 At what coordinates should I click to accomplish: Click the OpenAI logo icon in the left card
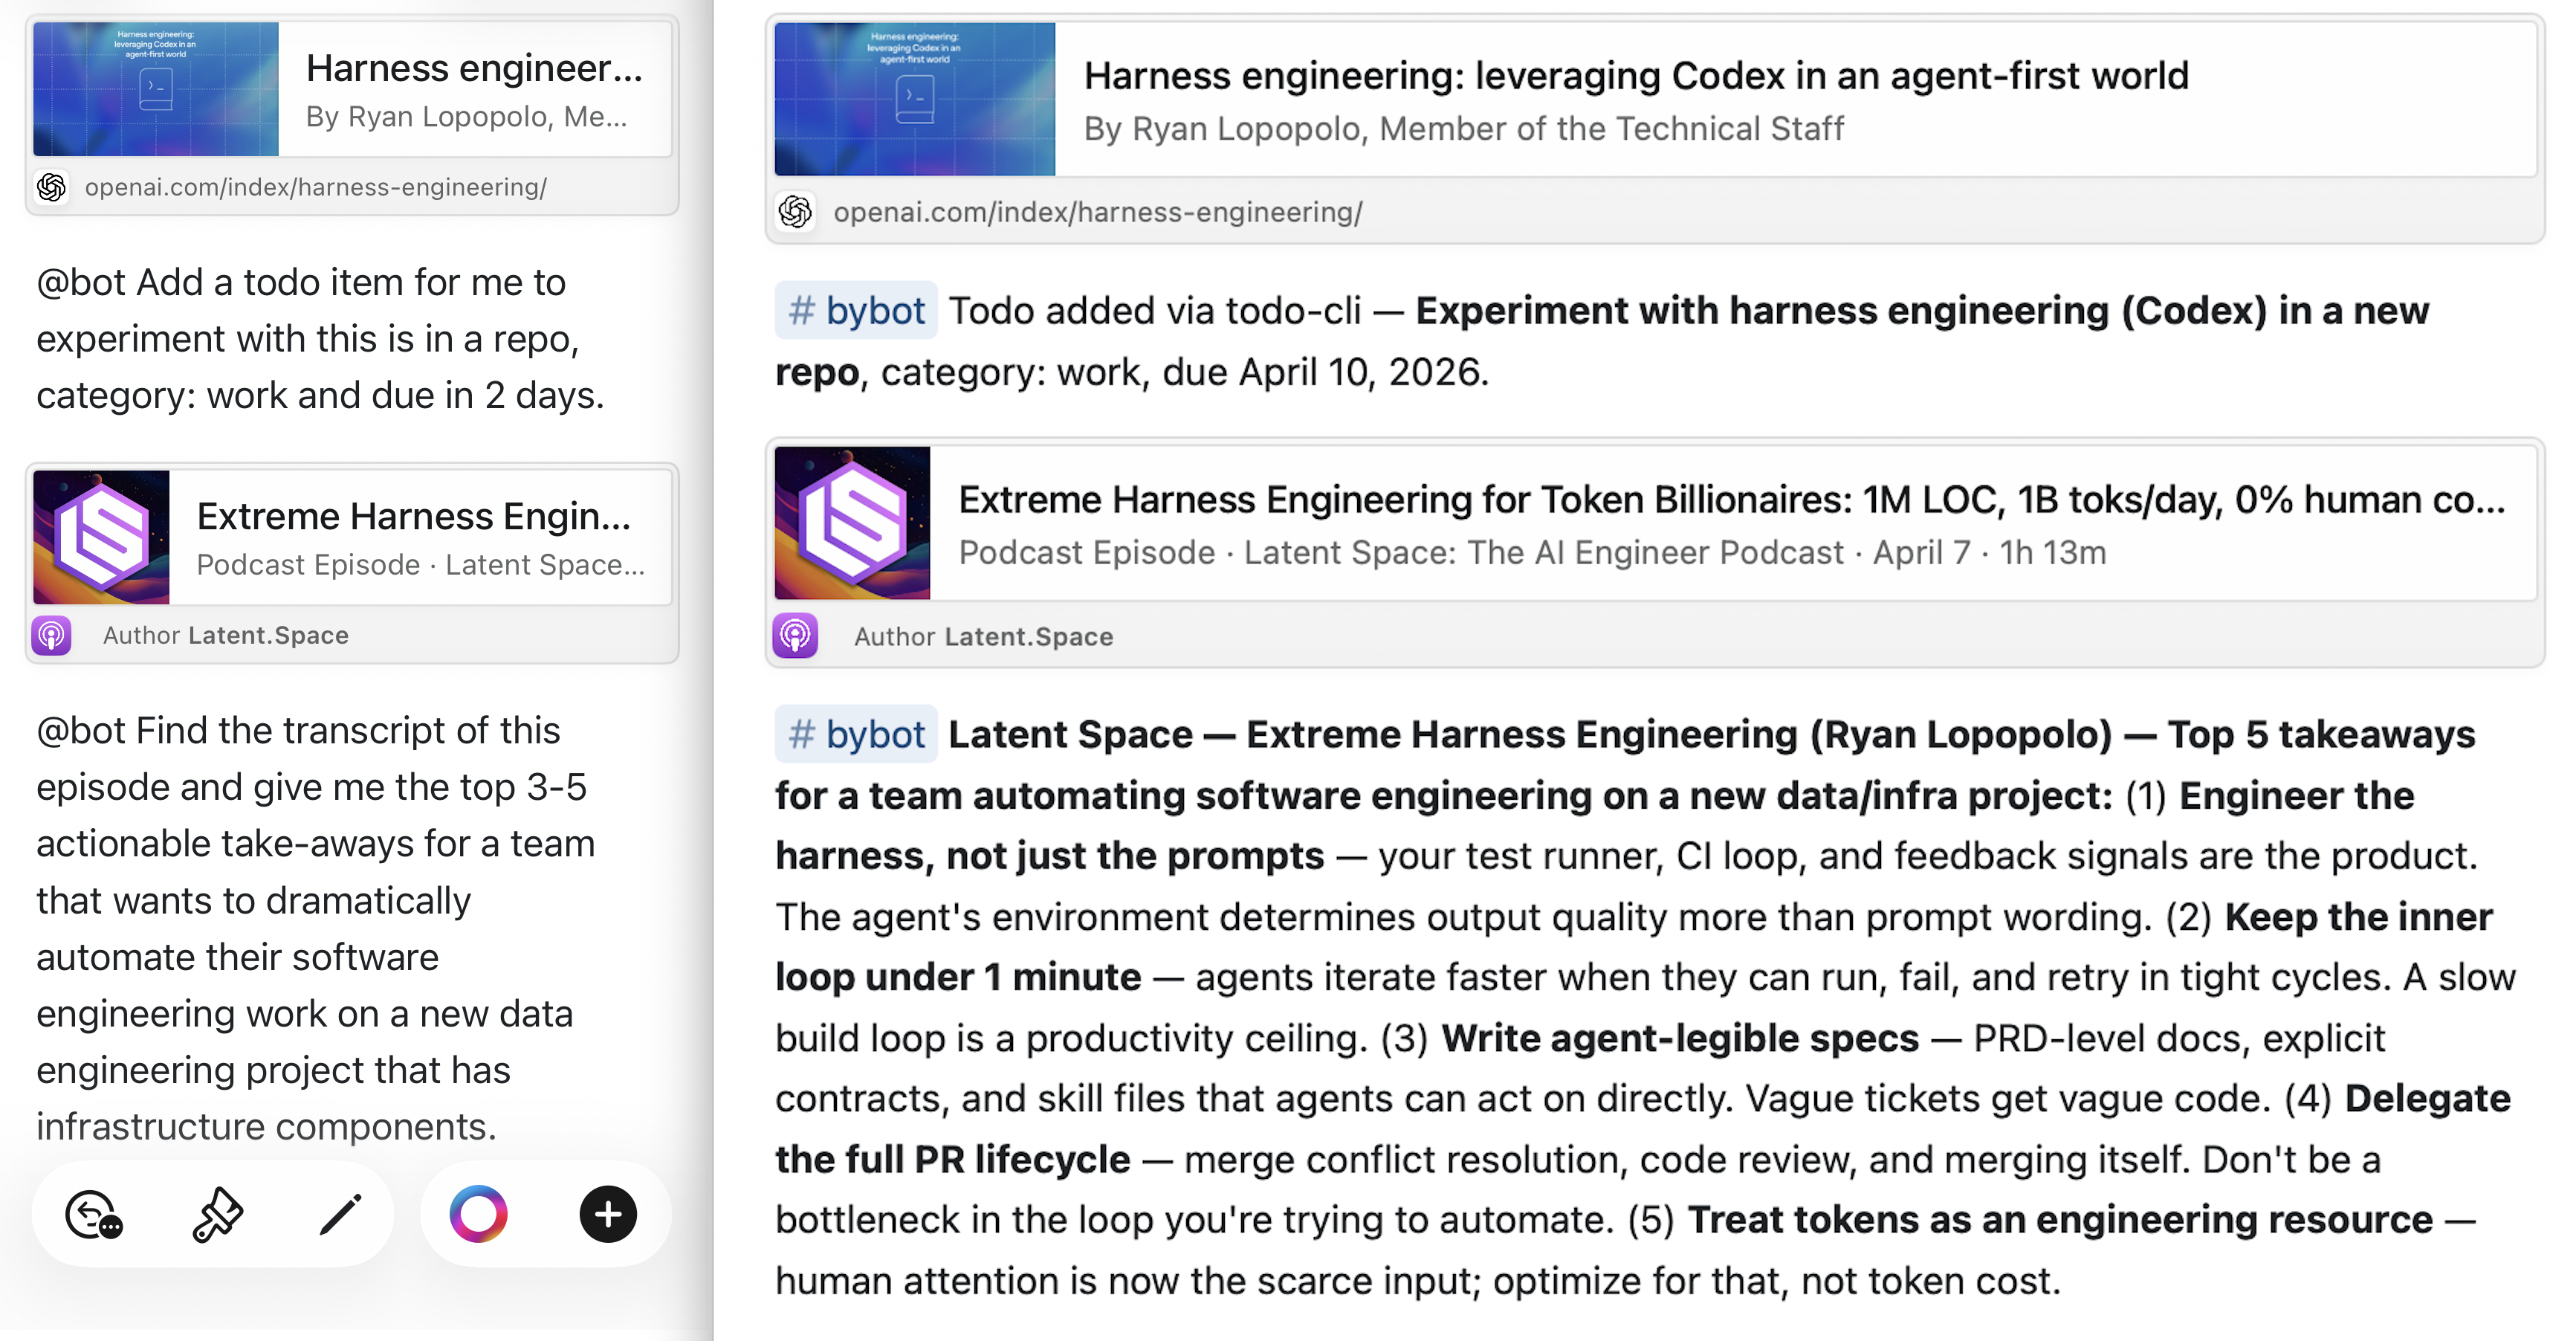(x=52, y=187)
